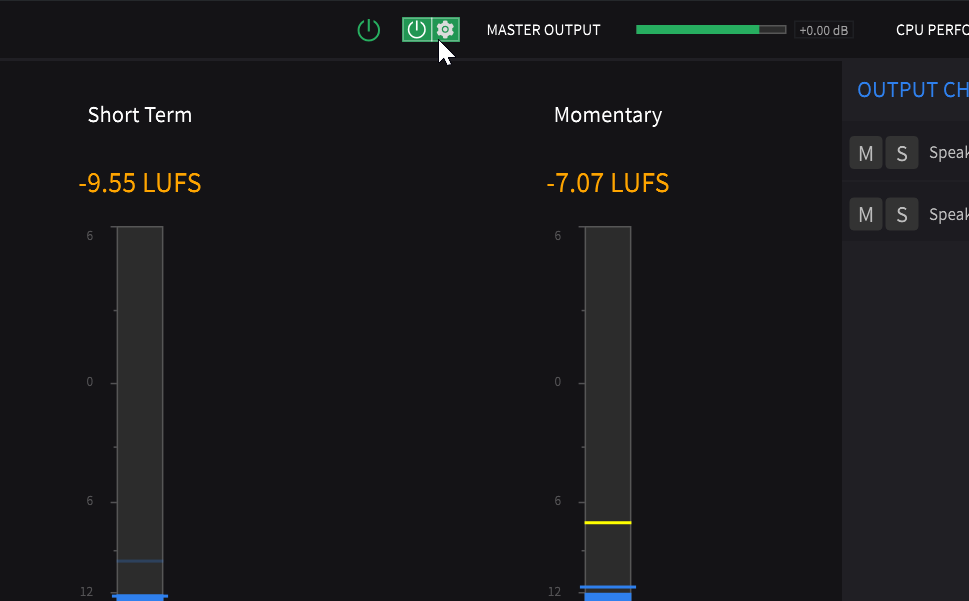Click the Output Channels panel heading

(913, 90)
